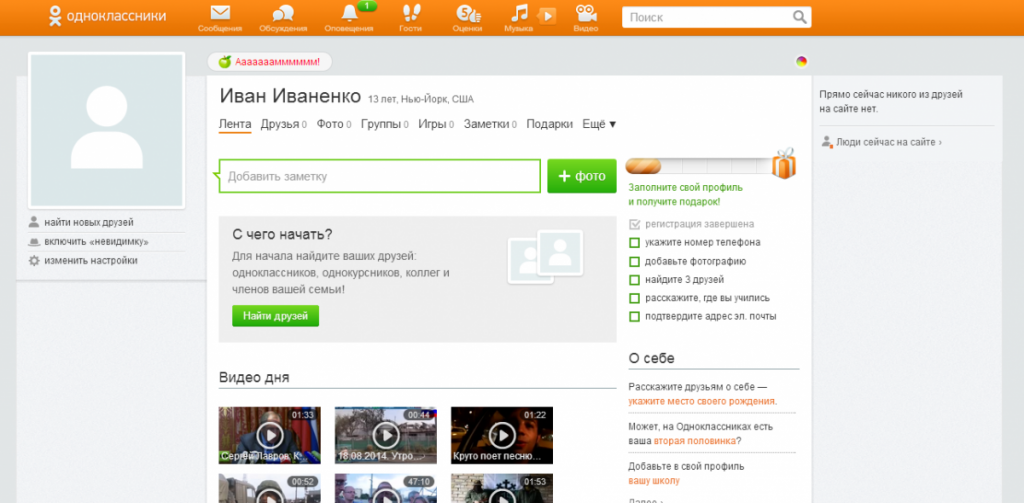The height and width of the screenshot is (503, 1024).
Task: Open the 01:53 video thumbnail
Action: tap(502, 488)
